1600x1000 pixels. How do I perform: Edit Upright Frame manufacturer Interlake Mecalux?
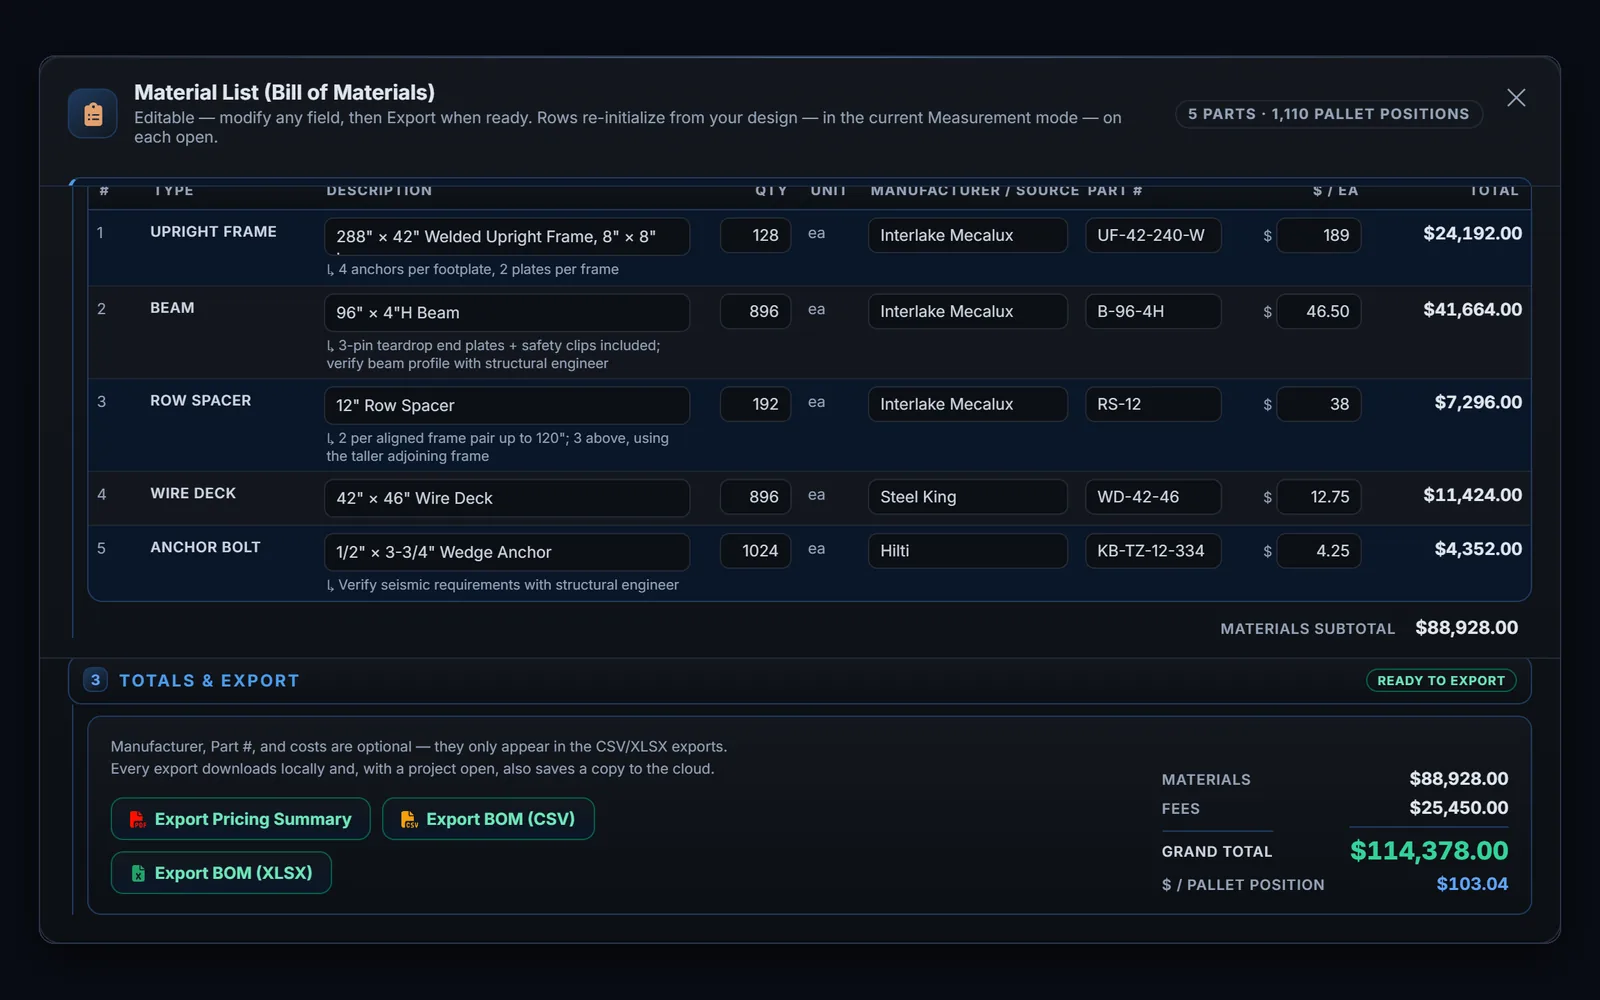[x=968, y=235]
